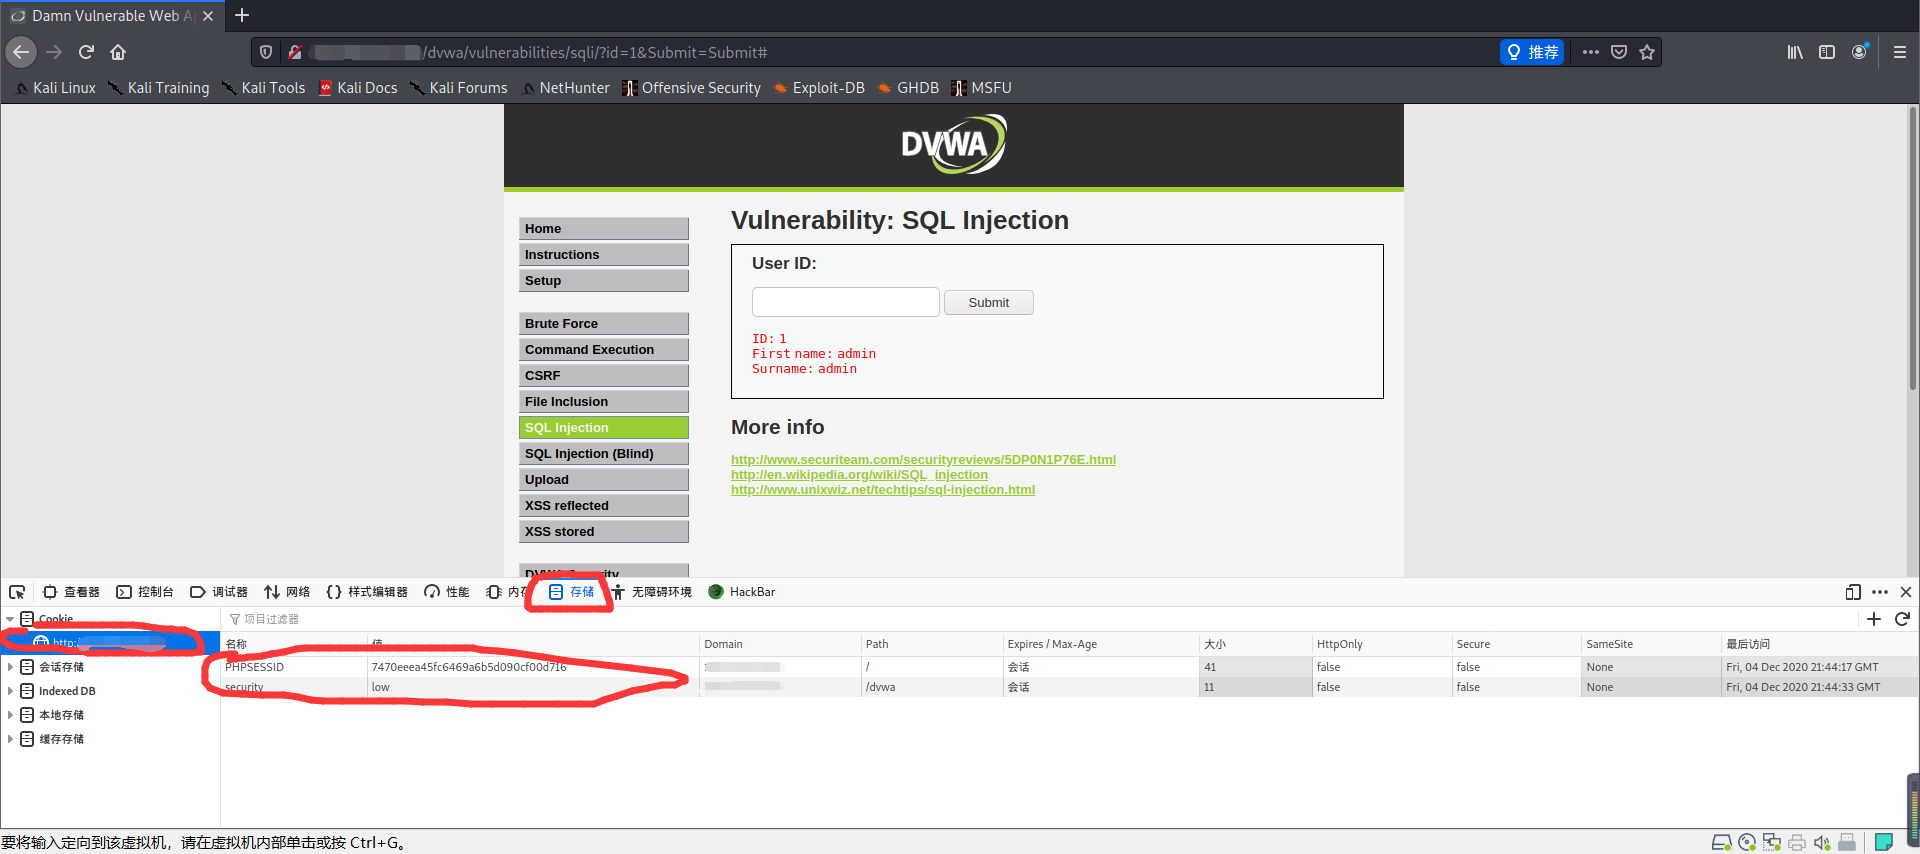Click the page actions three-dot icon
1920x854 pixels.
1590,52
